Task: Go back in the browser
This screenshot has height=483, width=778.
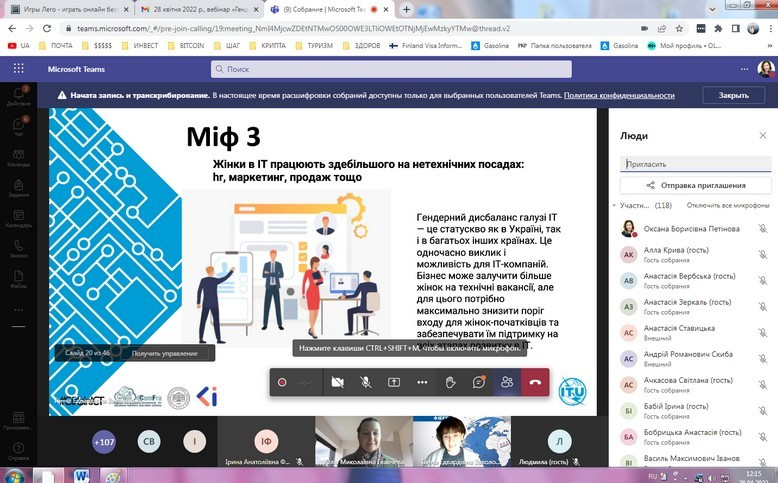Action: coord(12,28)
